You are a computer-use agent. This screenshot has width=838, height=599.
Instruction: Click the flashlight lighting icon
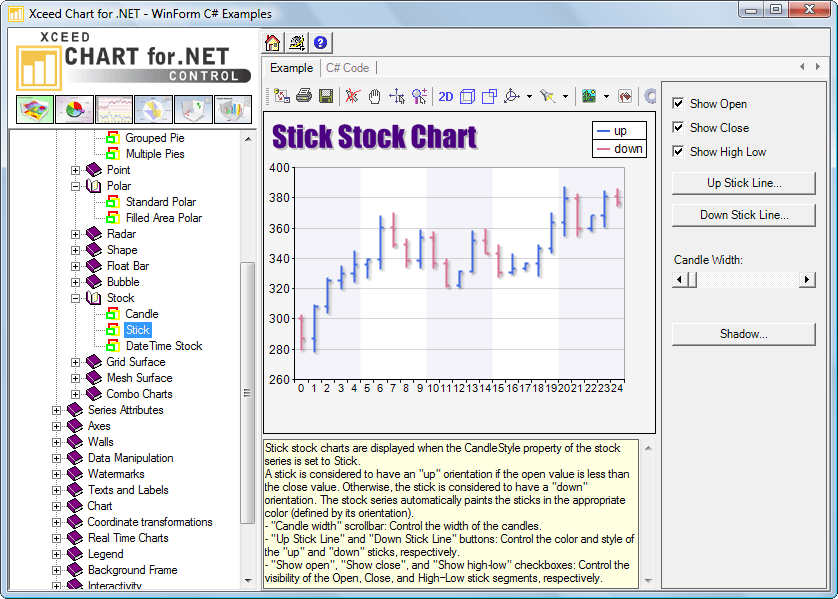coord(547,96)
